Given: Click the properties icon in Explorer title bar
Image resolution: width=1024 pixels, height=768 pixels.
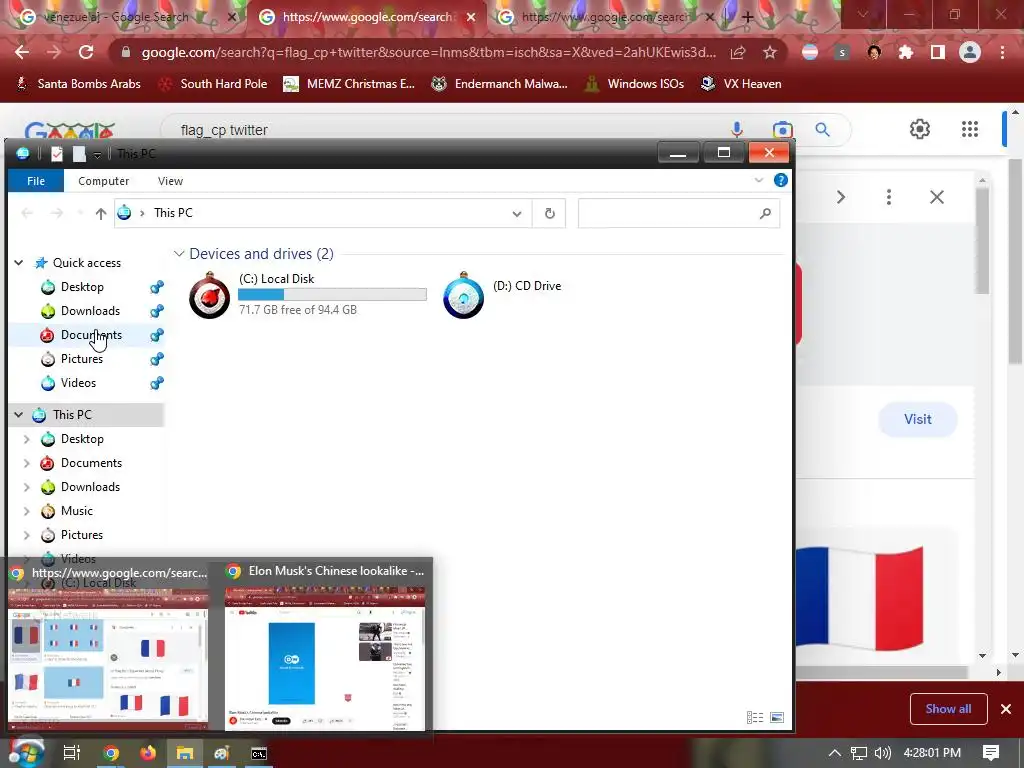Looking at the screenshot, I should (57, 153).
